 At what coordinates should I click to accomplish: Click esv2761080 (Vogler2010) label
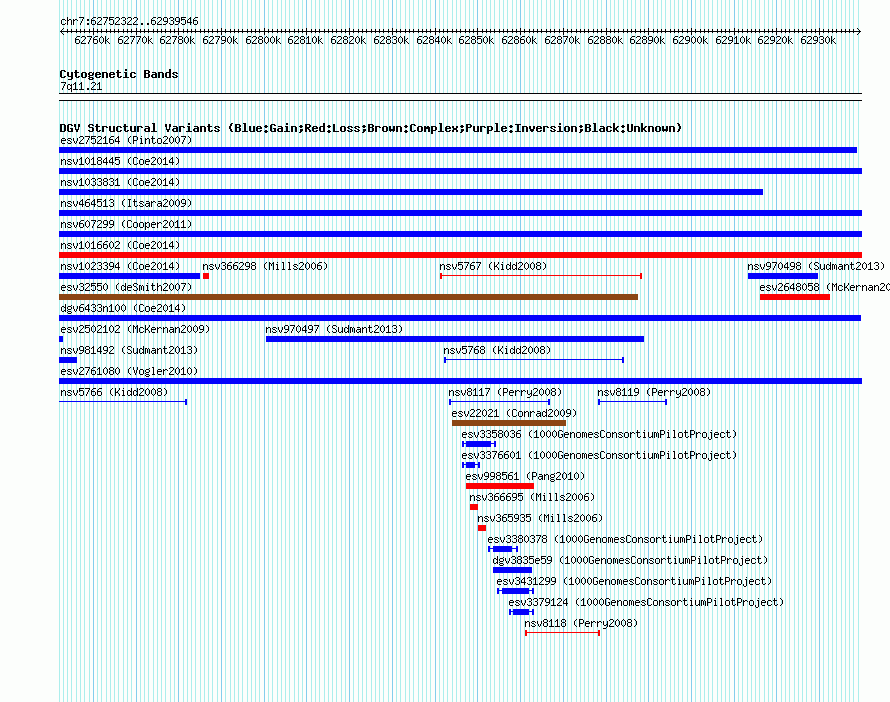129,371
